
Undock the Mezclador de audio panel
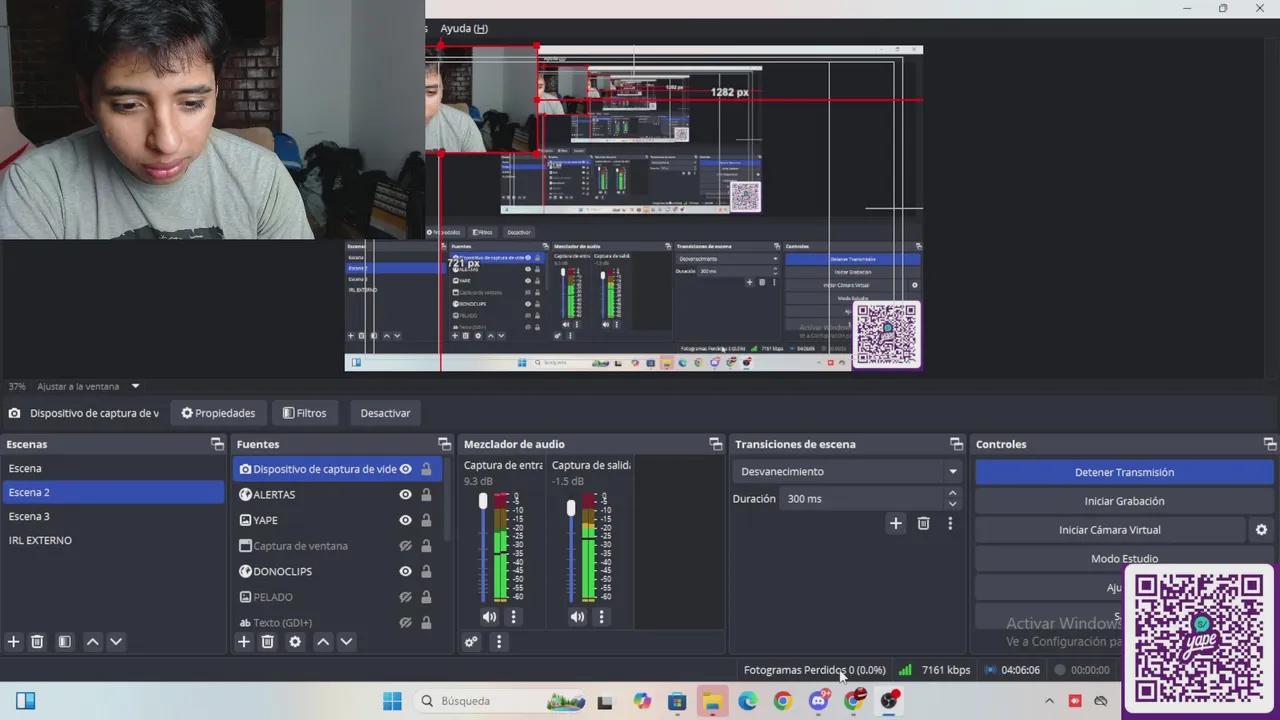(716, 444)
